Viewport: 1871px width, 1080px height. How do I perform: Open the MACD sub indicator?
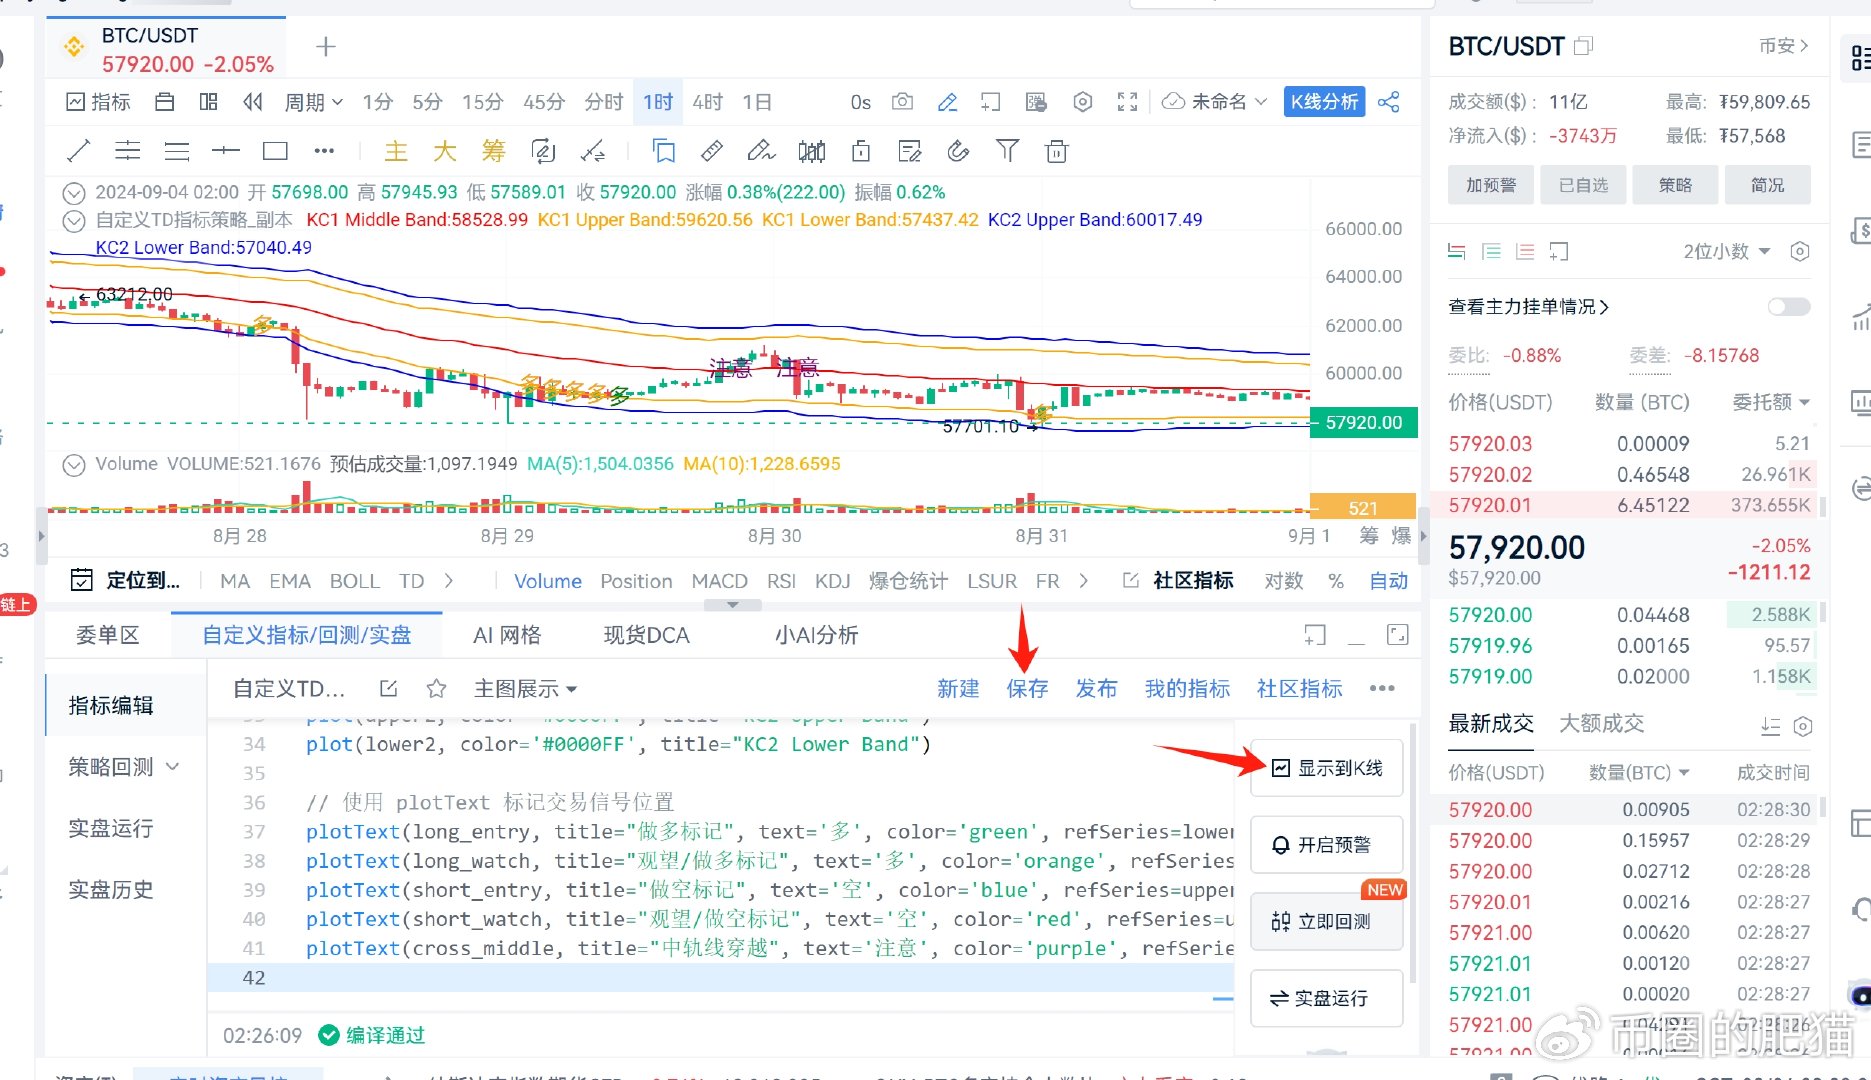pyautogui.click(x=719, y=581)
